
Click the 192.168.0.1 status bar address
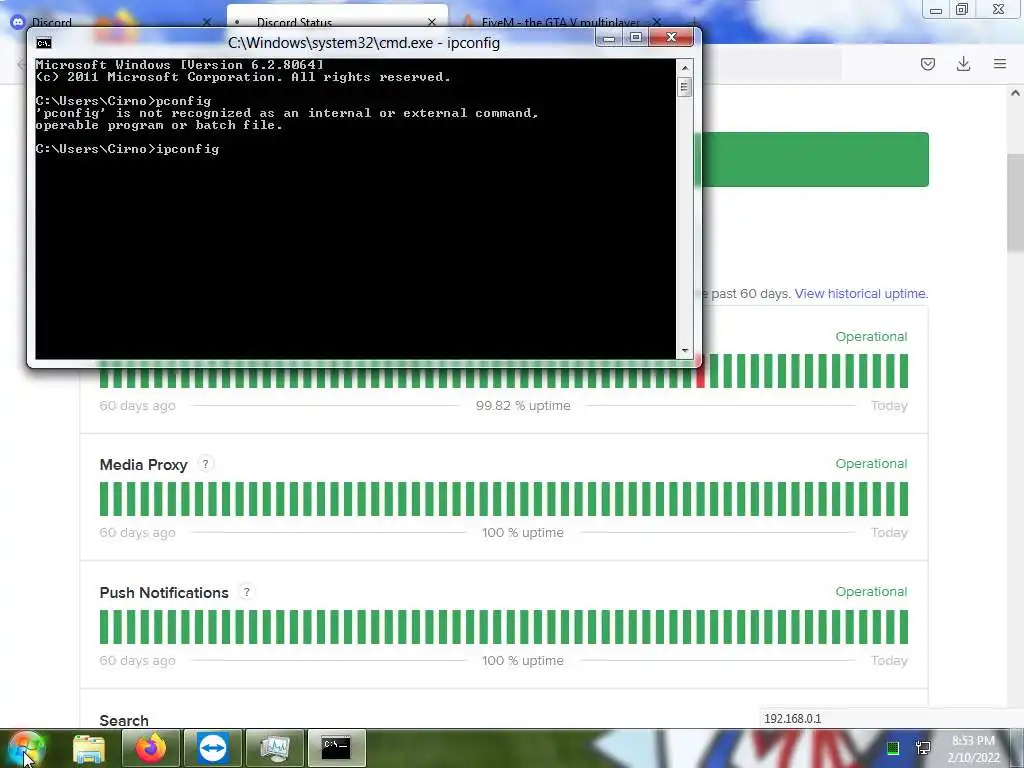(x=792, y=718)
